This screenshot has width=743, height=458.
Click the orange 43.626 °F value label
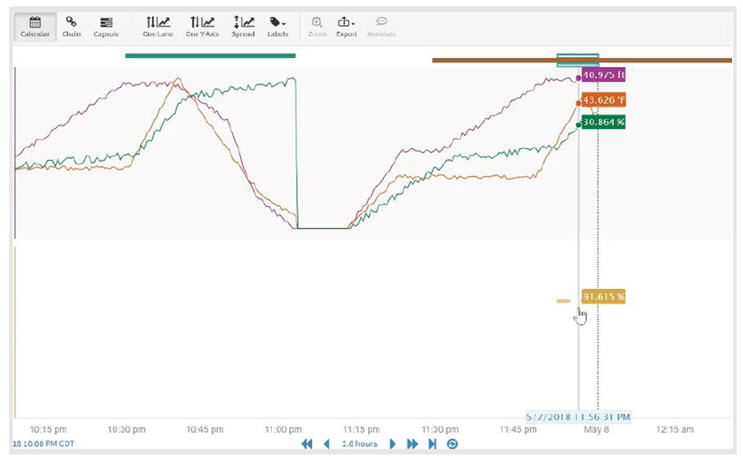[x=605, y=101]
